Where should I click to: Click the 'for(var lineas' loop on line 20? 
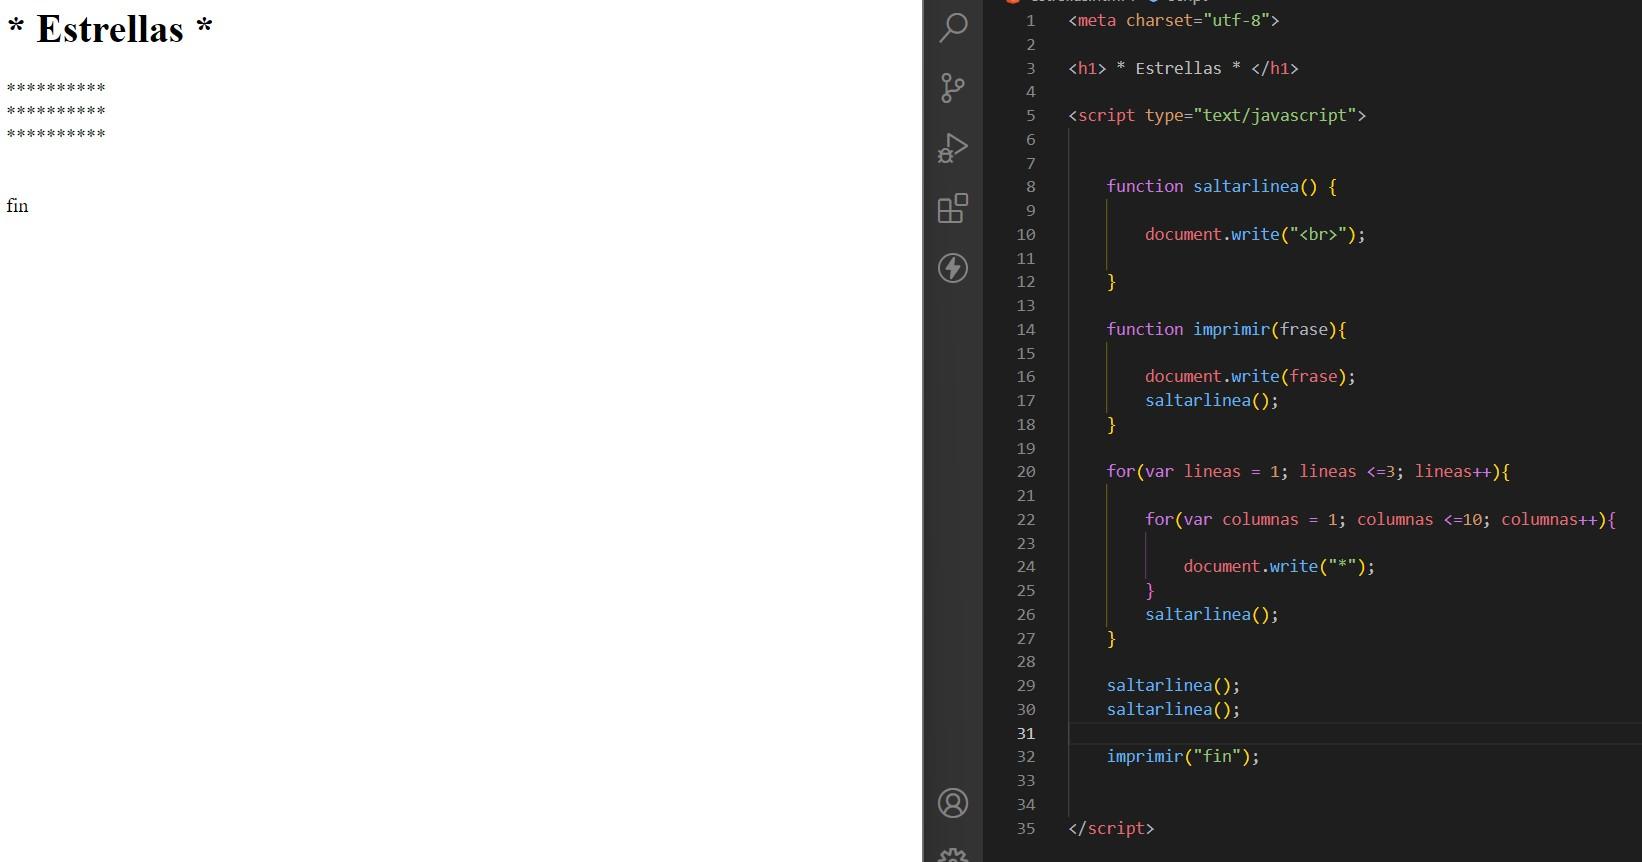coord(1308,471)
